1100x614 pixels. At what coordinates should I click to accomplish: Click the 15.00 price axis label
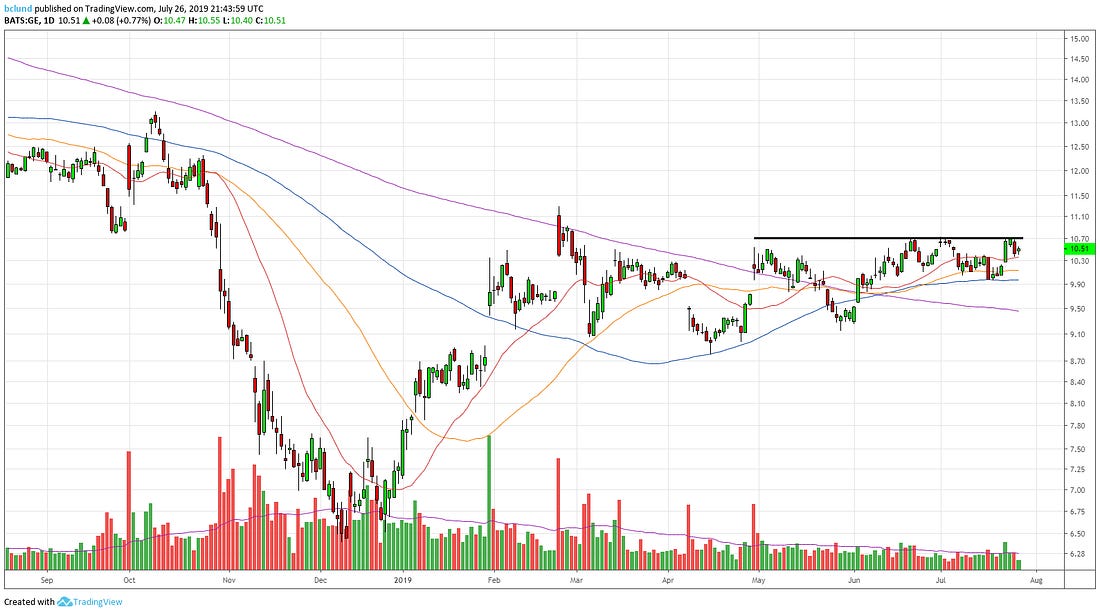(1078, 39)
